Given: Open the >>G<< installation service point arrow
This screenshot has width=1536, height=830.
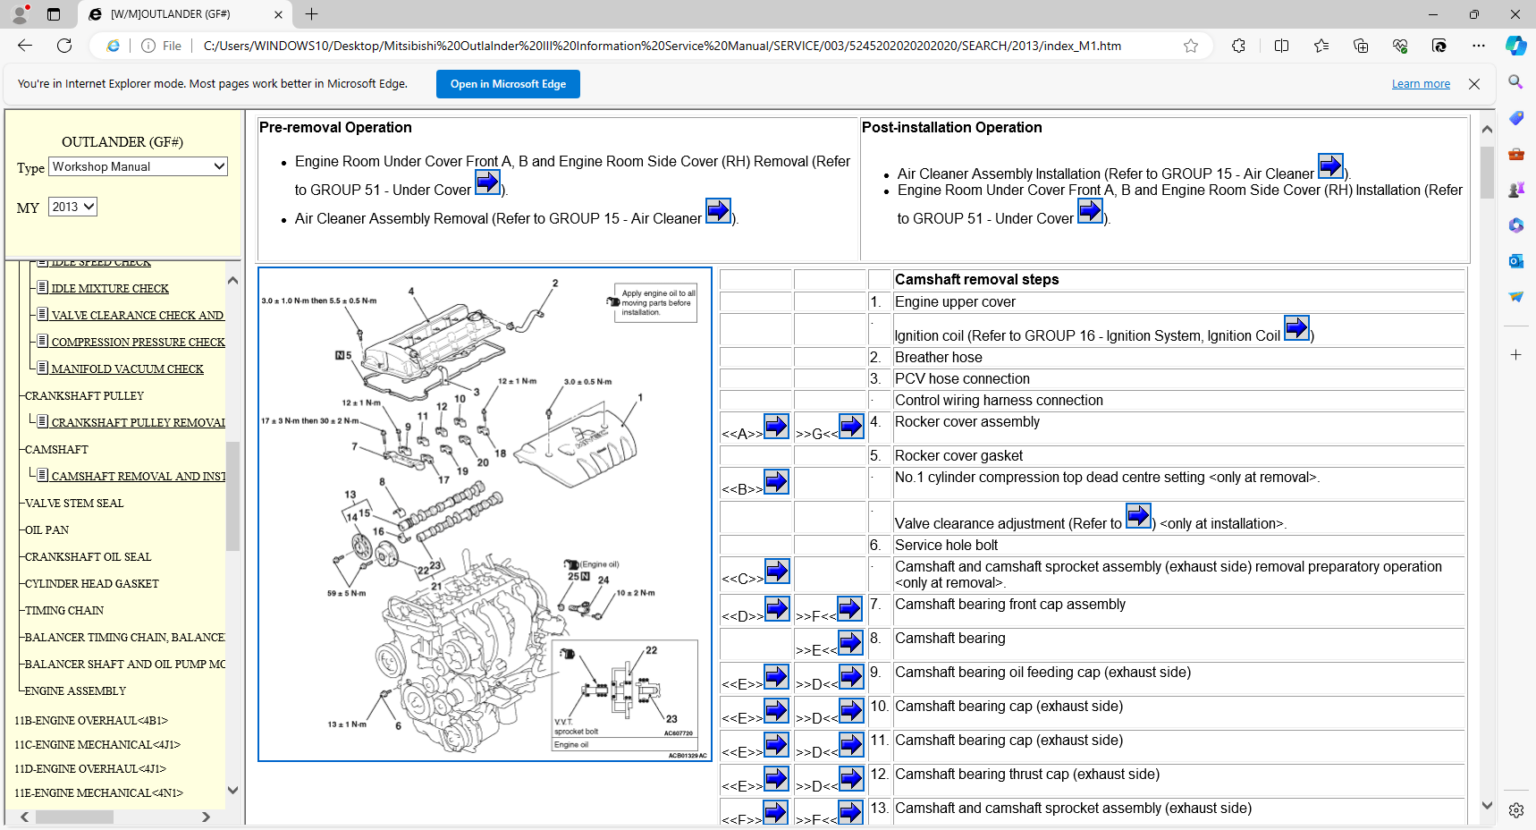Looking at the screenshot, I should pyautogui.click(x=851, y=427).
